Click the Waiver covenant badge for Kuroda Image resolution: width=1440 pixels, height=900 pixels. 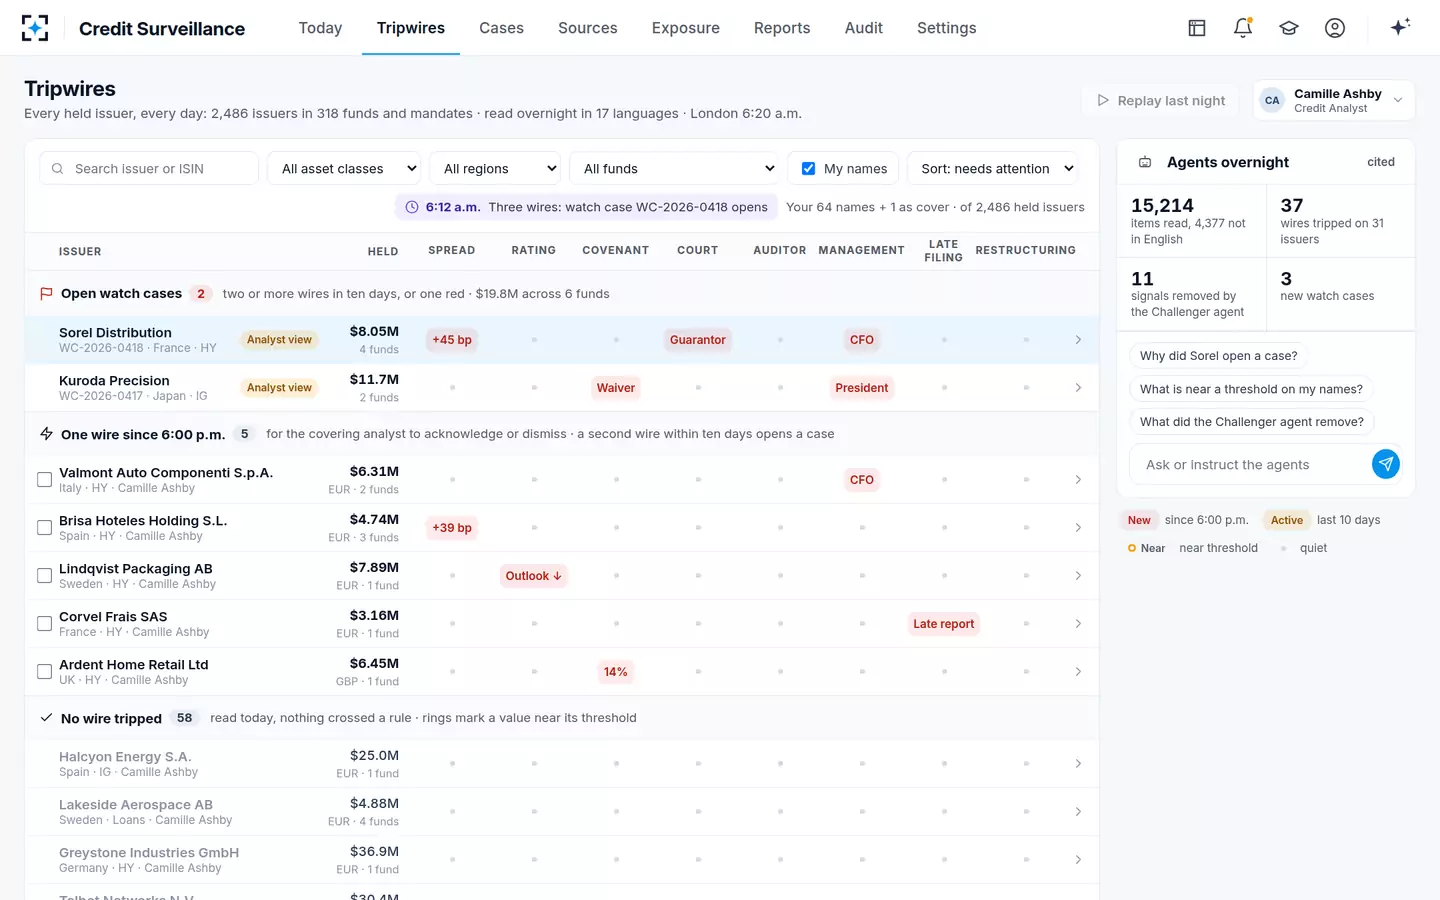point(616,388)
